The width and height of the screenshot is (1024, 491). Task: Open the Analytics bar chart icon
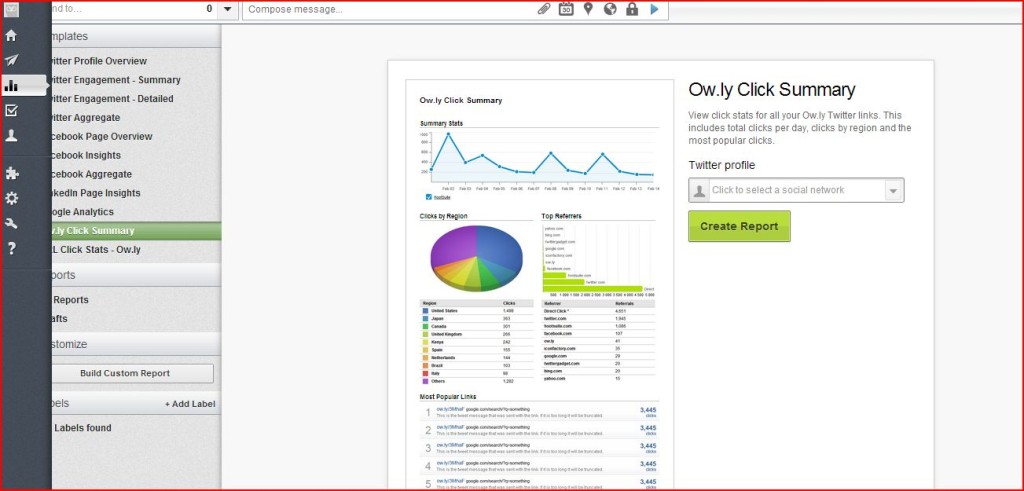pos(11,86)
